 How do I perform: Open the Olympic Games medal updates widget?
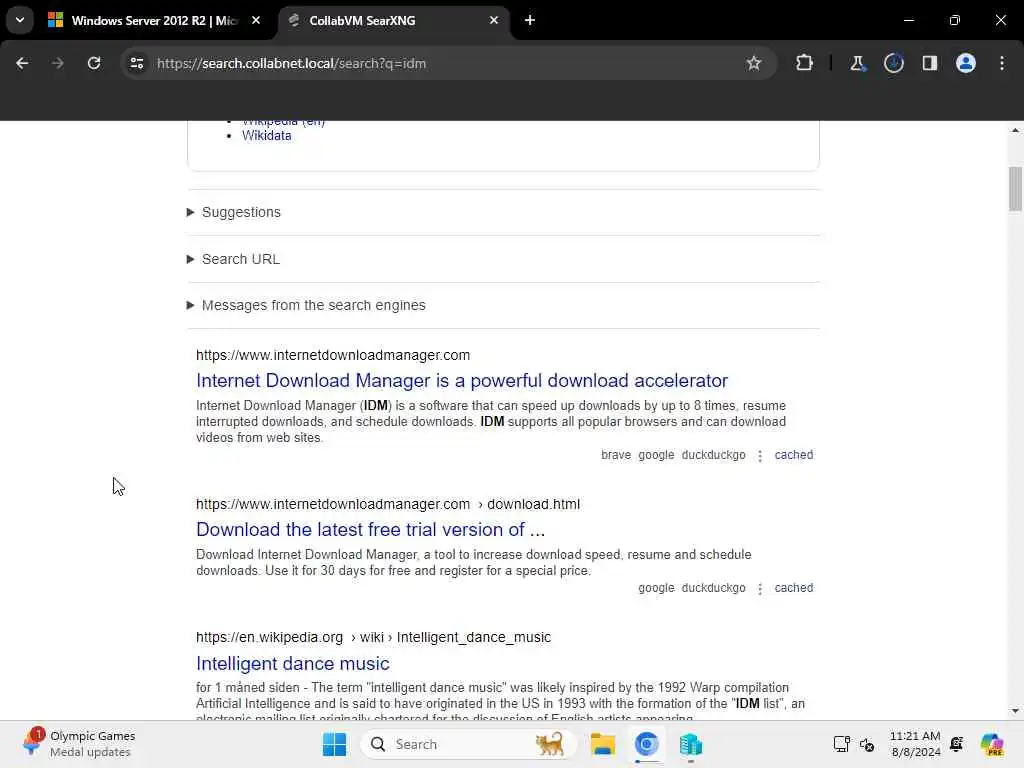click(78, 744)
